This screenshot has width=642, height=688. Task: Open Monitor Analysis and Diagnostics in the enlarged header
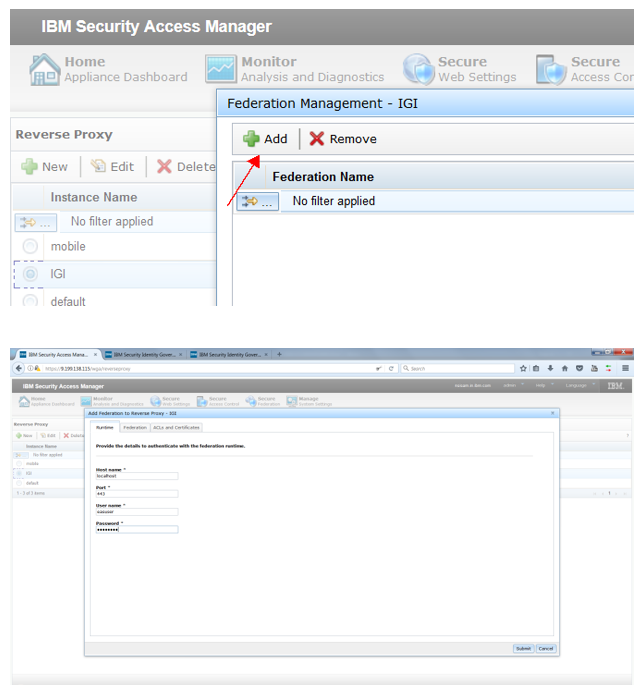294,69
